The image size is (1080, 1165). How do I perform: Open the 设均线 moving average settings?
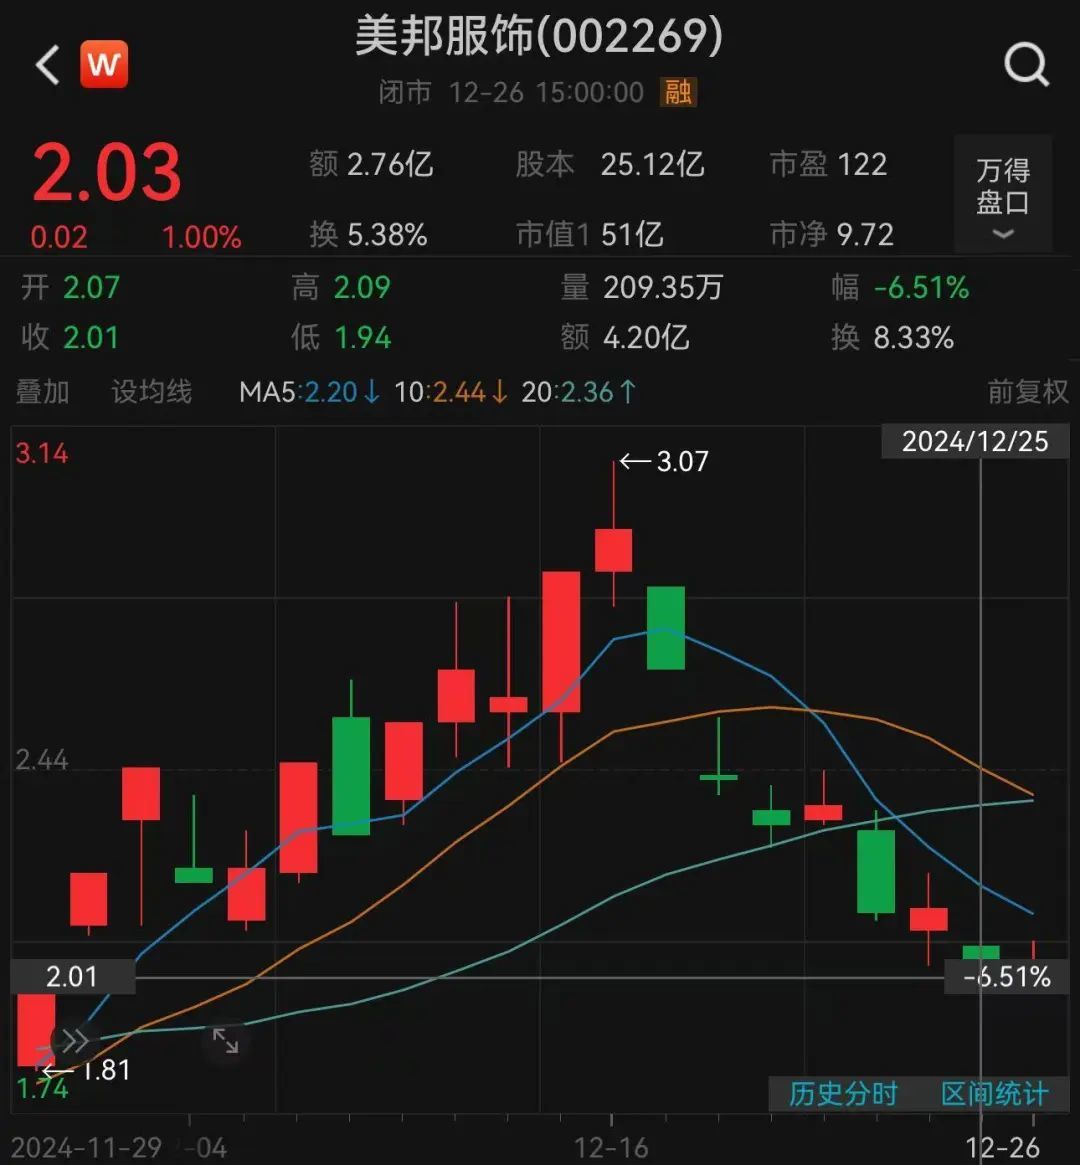(x=151, y=392)
